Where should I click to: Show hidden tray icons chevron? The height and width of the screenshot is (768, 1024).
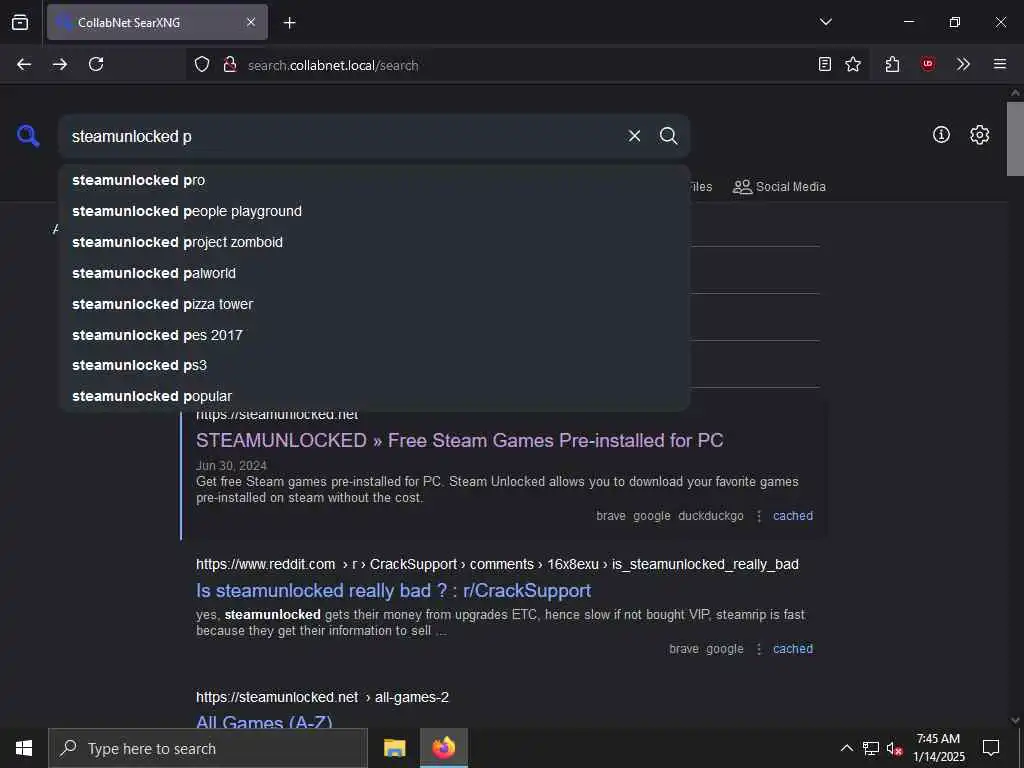pyautogui.click(x=846, y=748)
